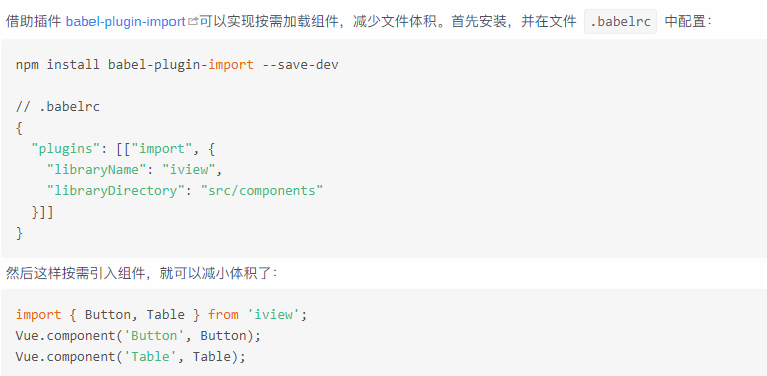Click the // .babelrc comment line
The height and width of the screenshot is (376, 767).
pos(58,107)
